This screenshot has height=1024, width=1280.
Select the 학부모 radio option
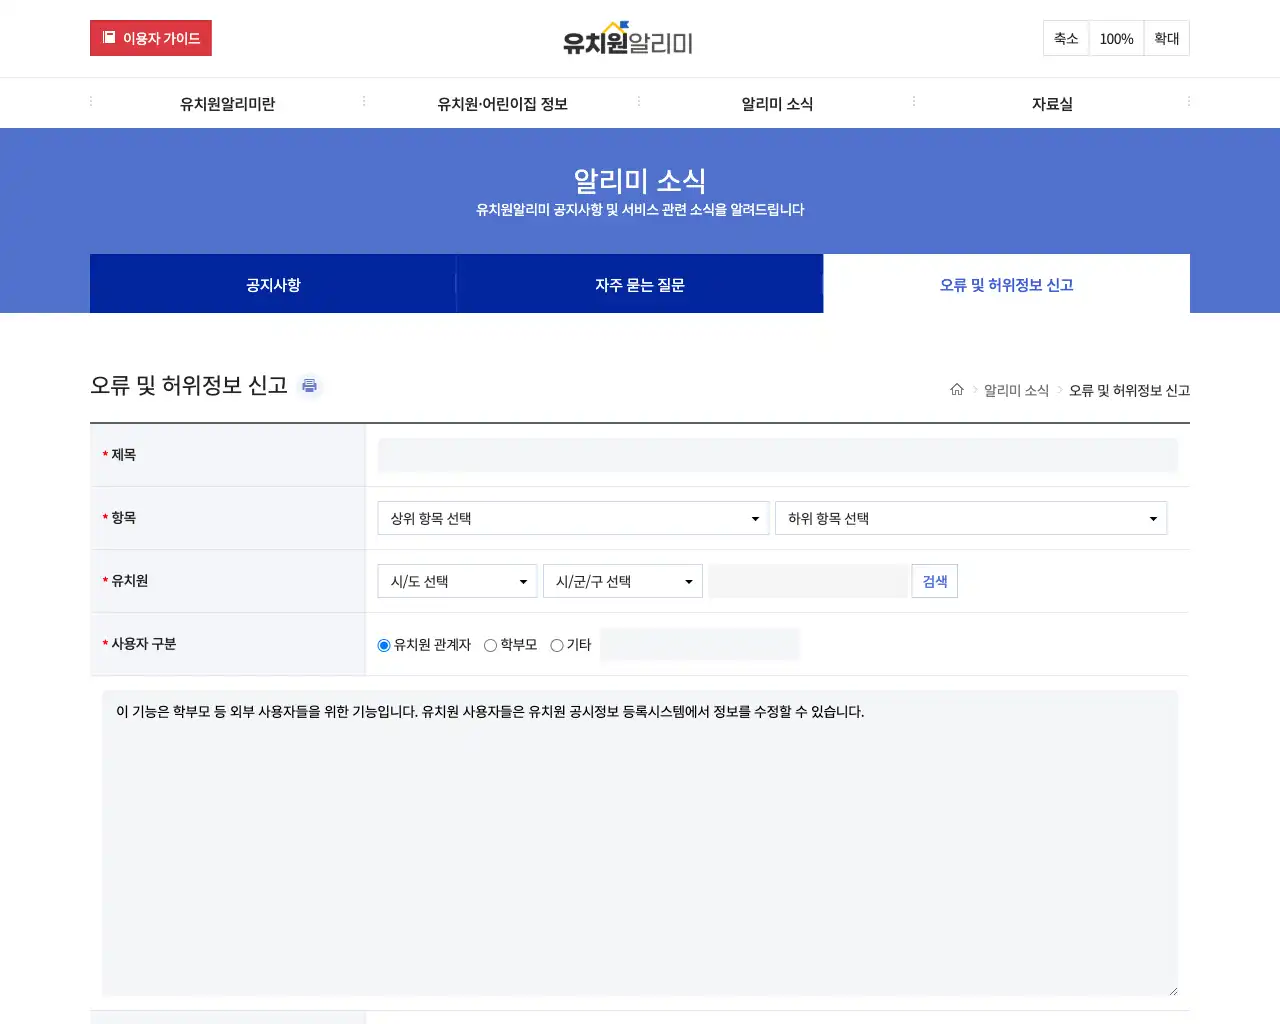pos(490,645)
